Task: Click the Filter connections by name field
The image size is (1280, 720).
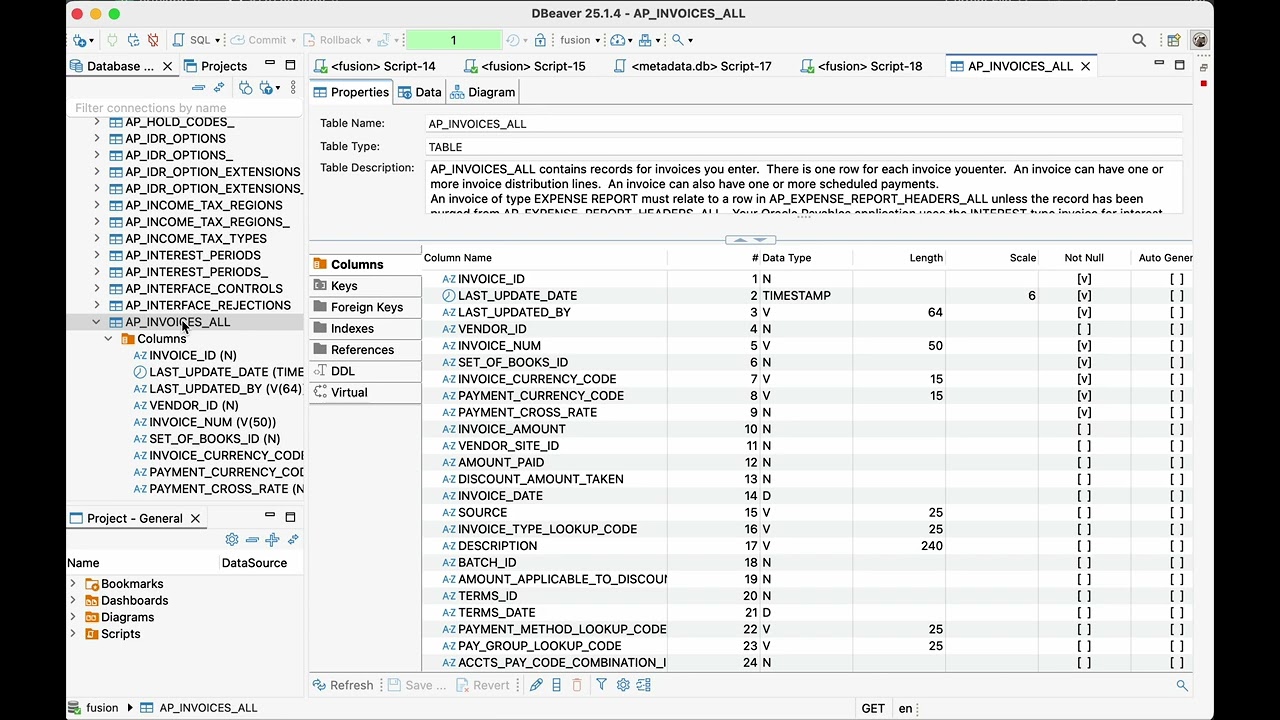Action: click(185, 108)
